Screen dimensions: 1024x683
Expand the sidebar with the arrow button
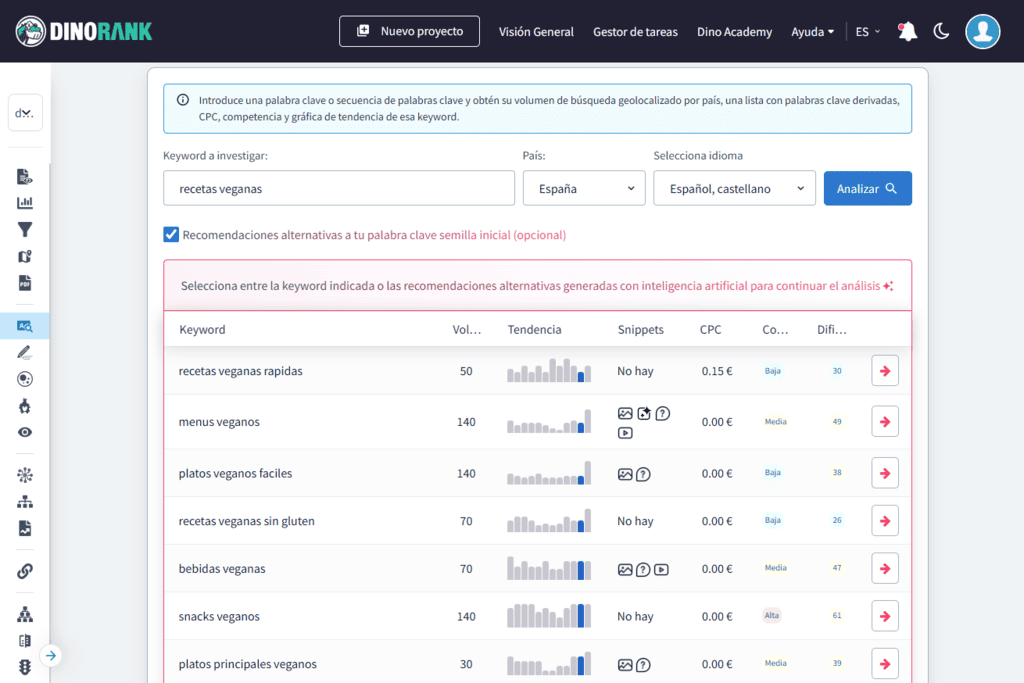[51, 656]
